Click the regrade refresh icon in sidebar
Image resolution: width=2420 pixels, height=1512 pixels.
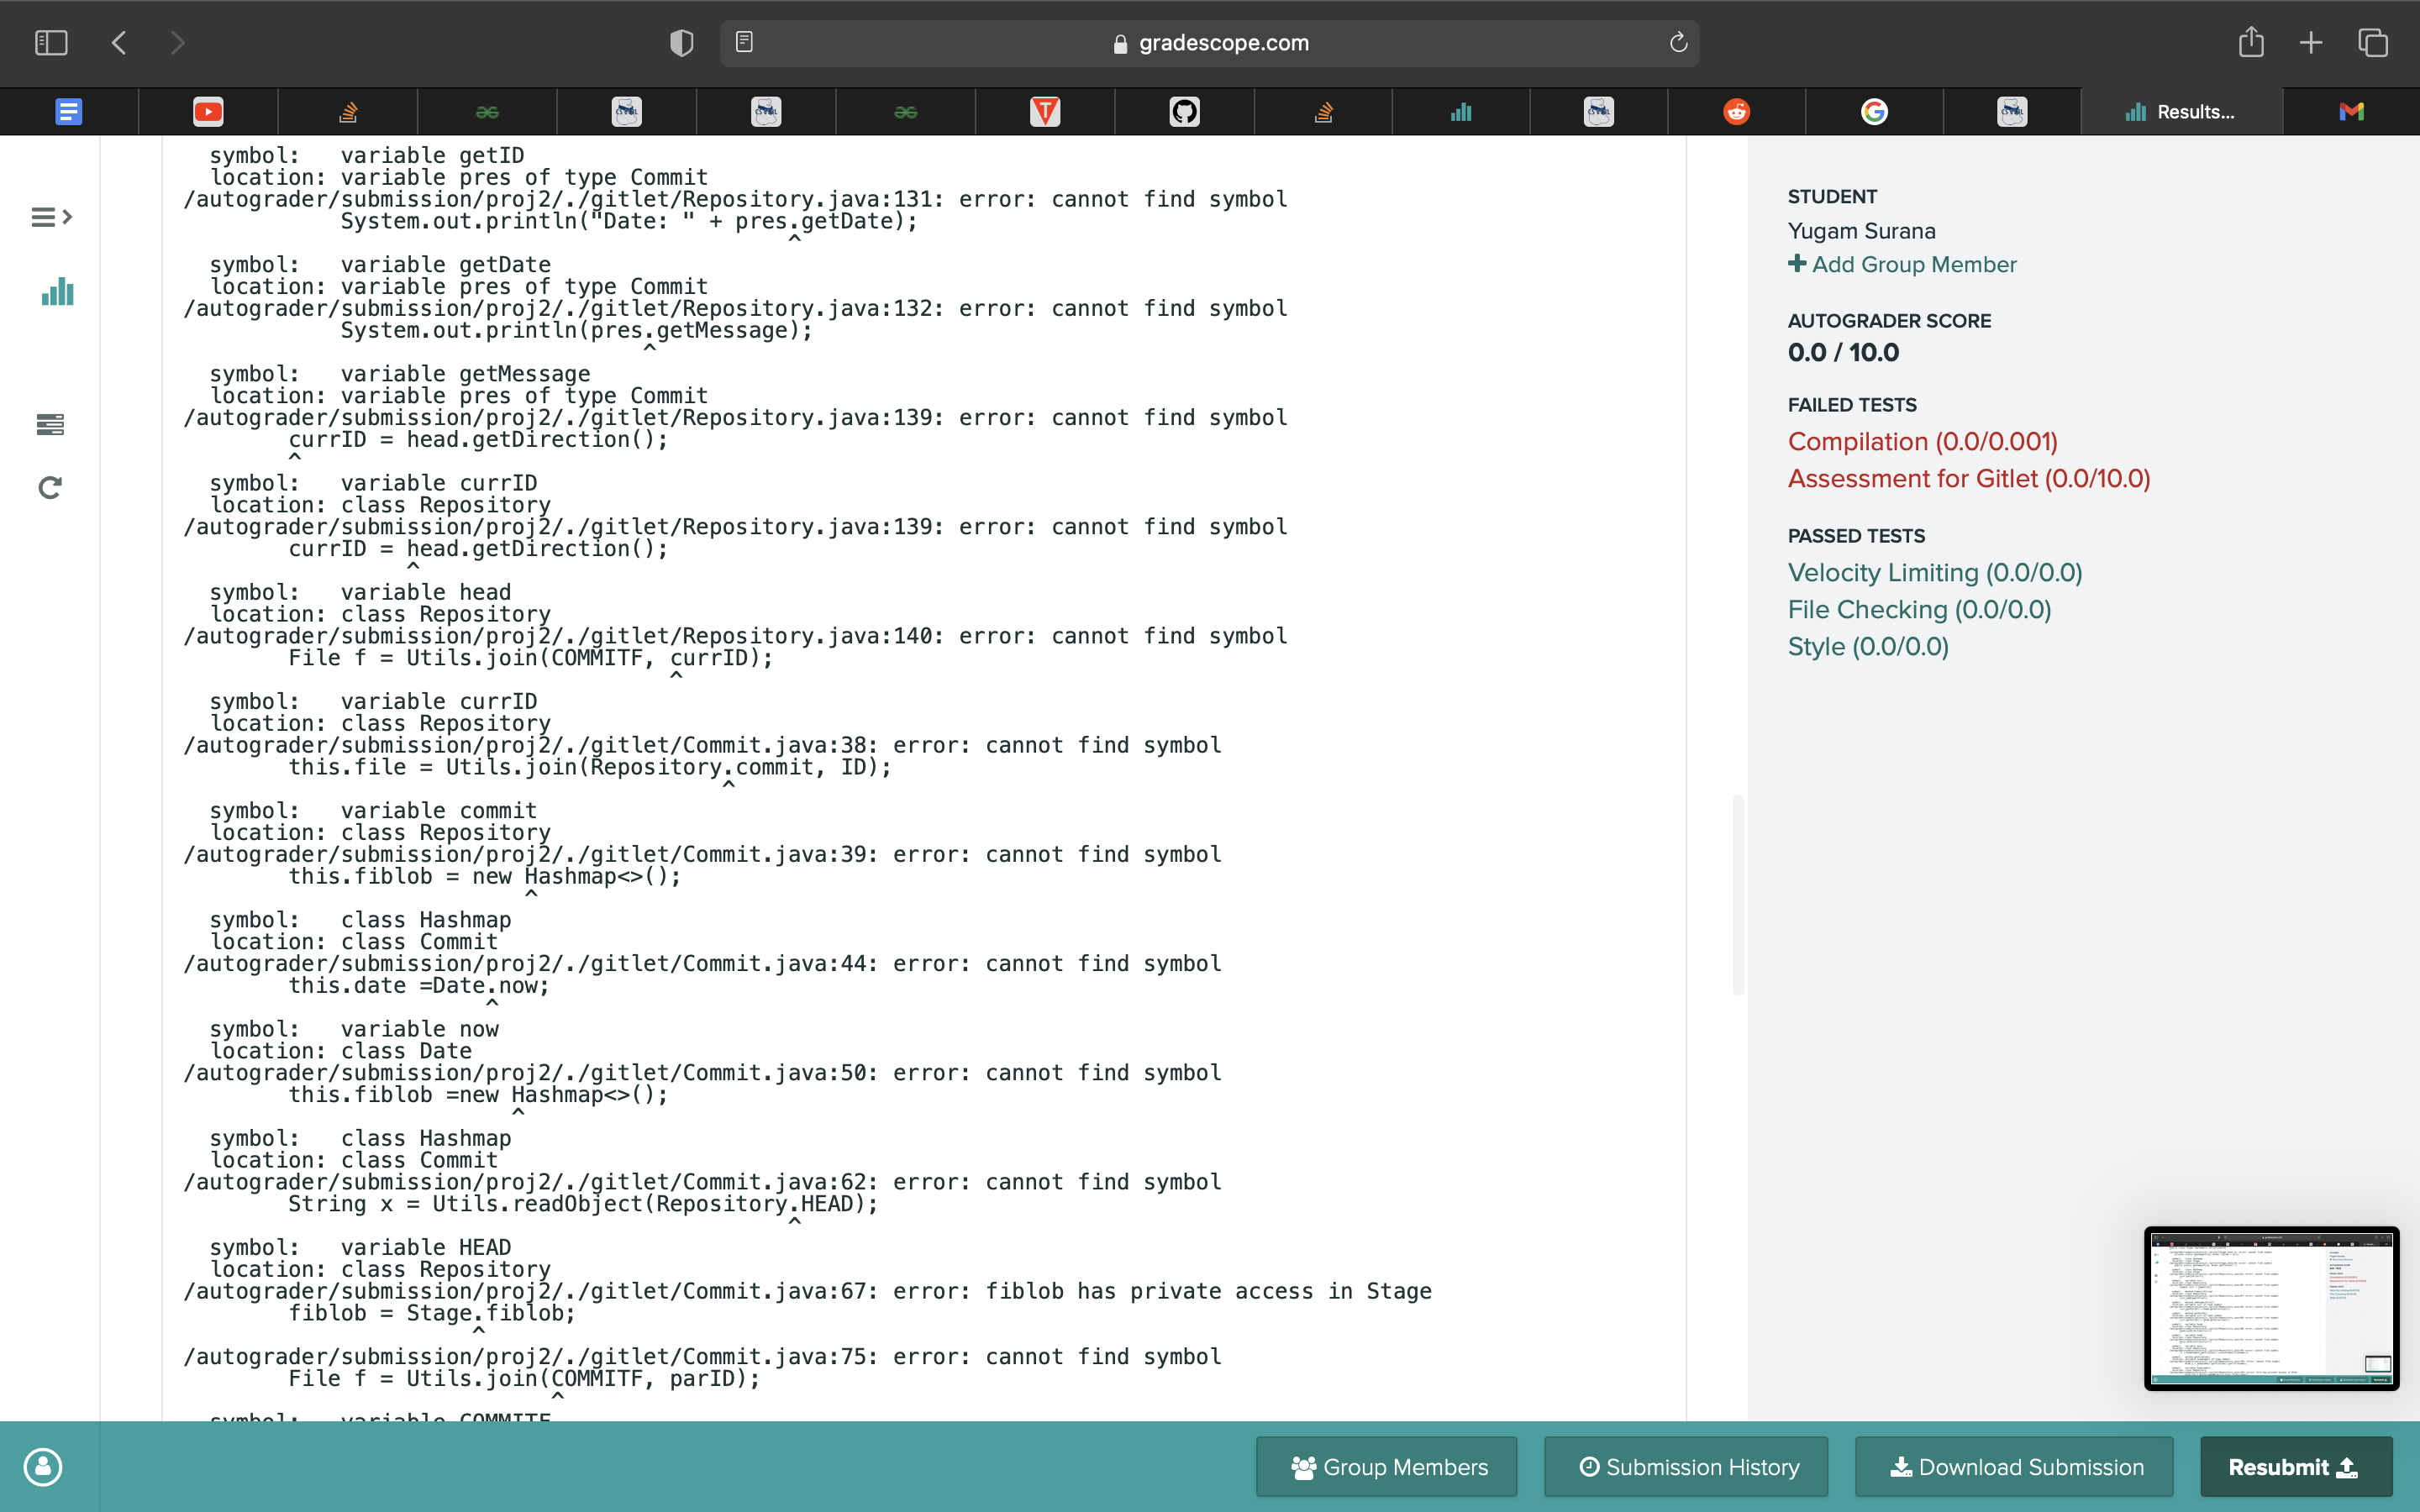50,488
